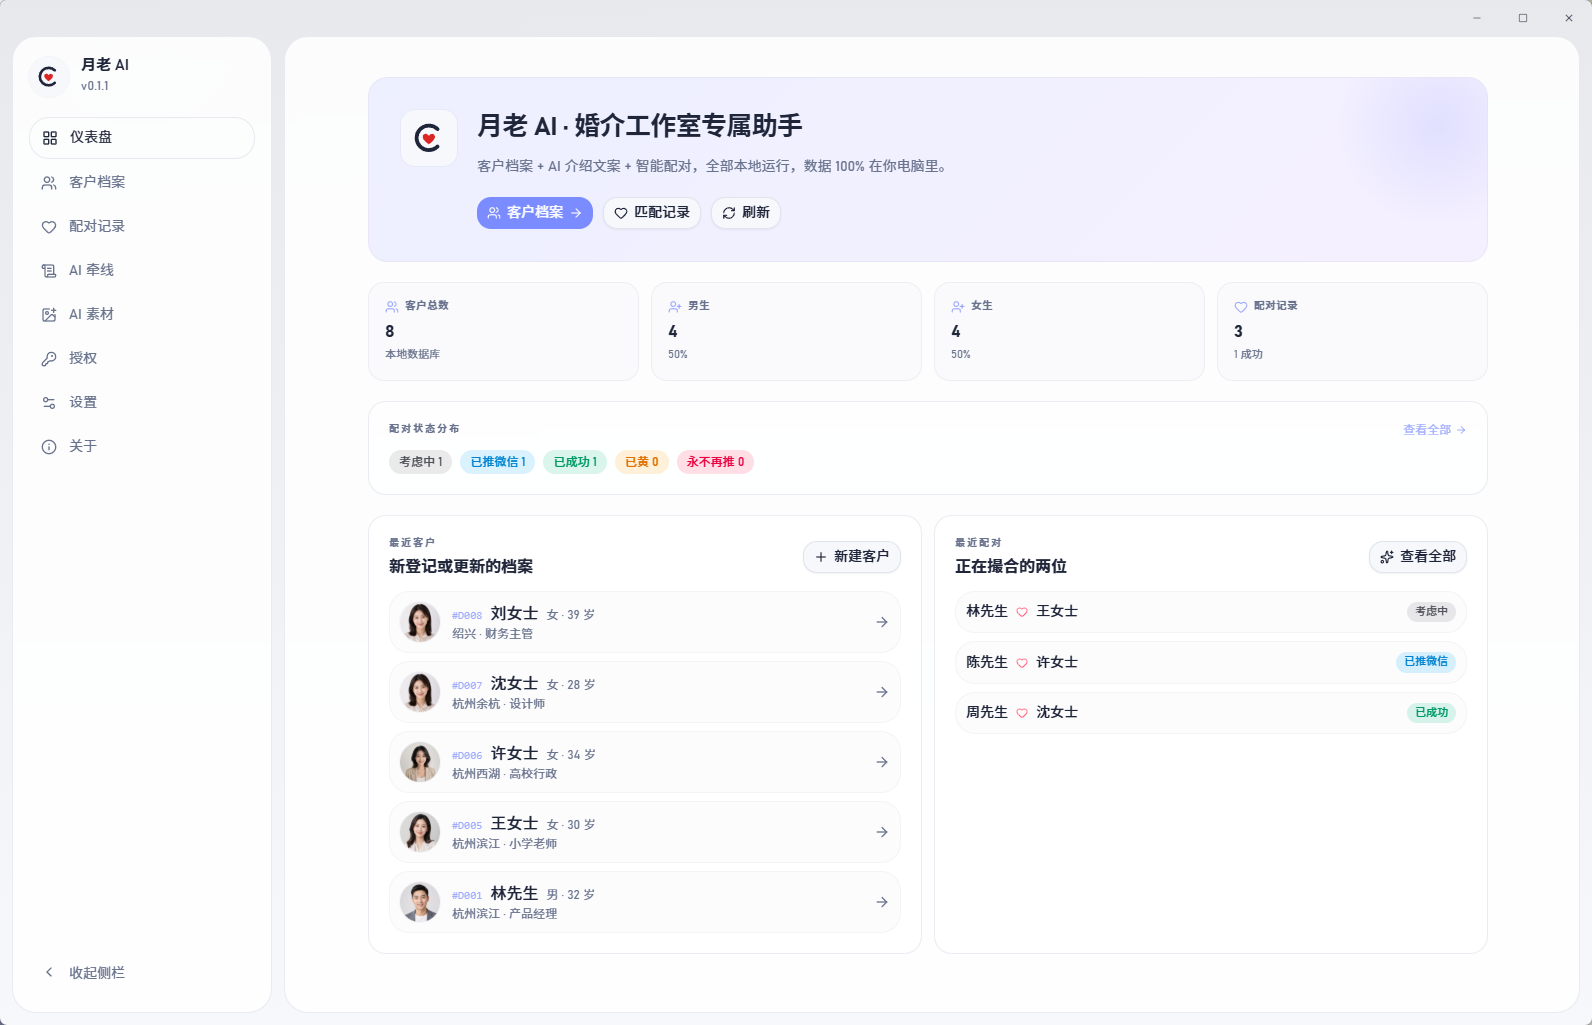The width and height of the screenshot is (1592, 1025).
Task: Click 王女士 avatar in recent clients
Action: point(420,832)
